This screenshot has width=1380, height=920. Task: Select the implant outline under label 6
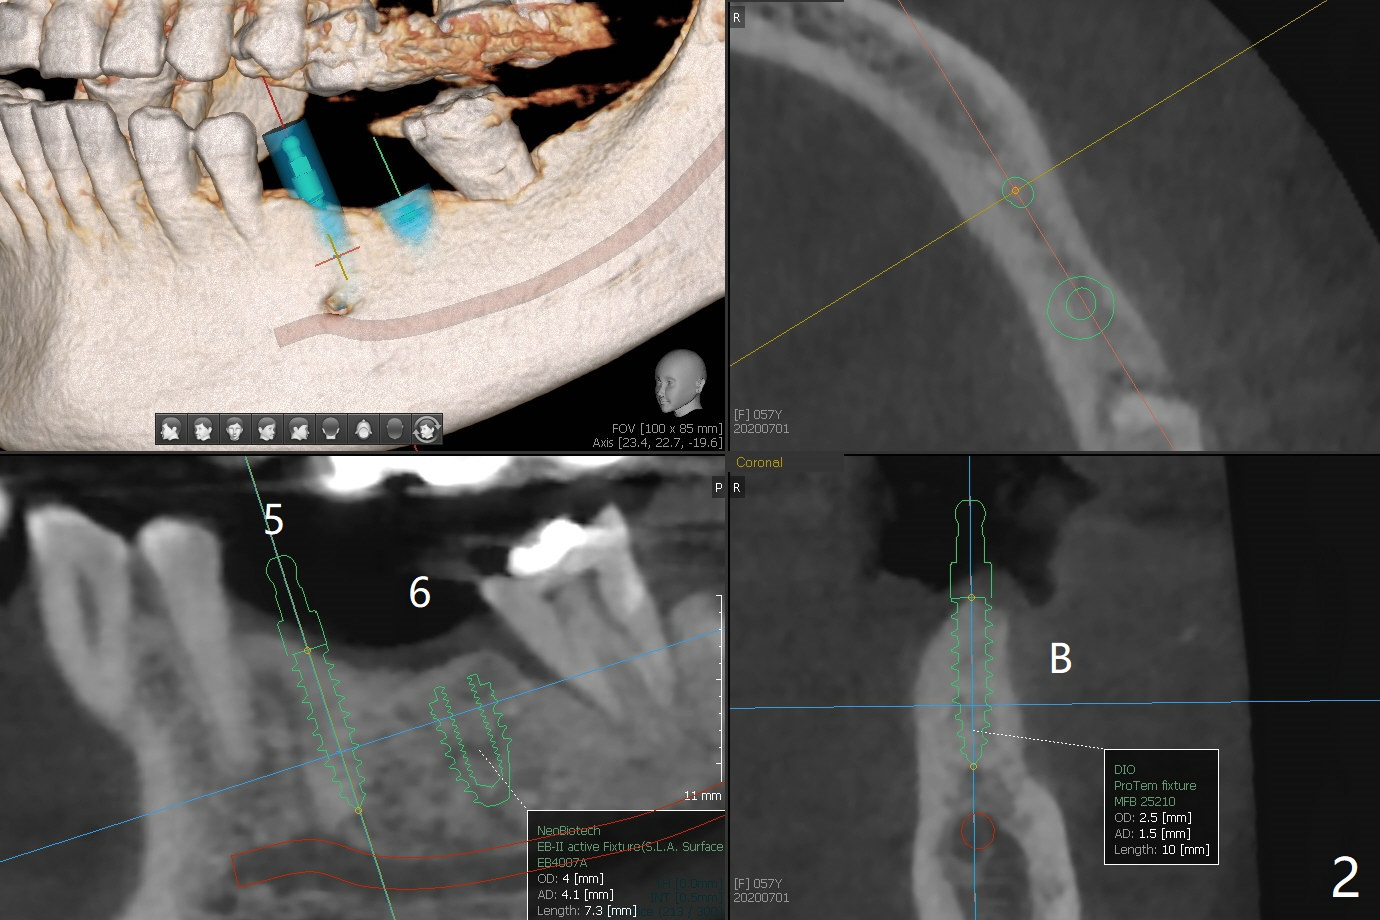coord(471,742)
